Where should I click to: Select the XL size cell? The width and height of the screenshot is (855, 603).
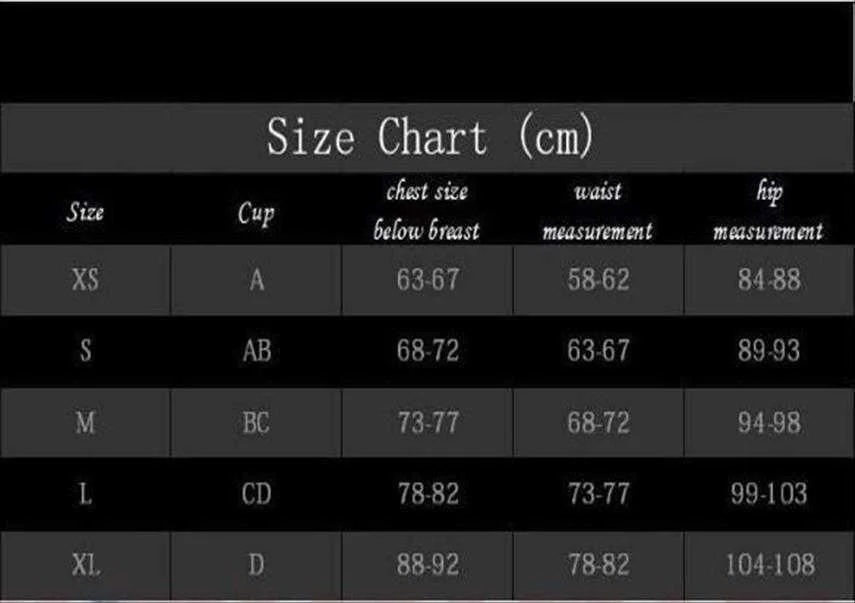(86, 566)
